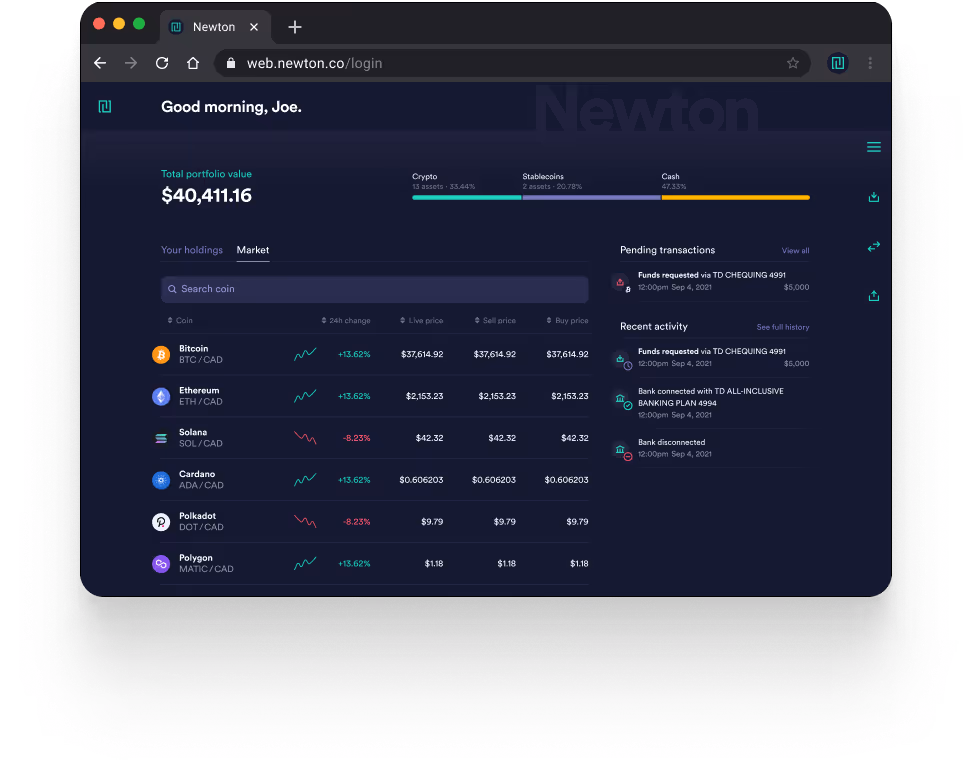972x777 pixels.
Task: Click the Polygon coin icon
Action: point(161,564)
